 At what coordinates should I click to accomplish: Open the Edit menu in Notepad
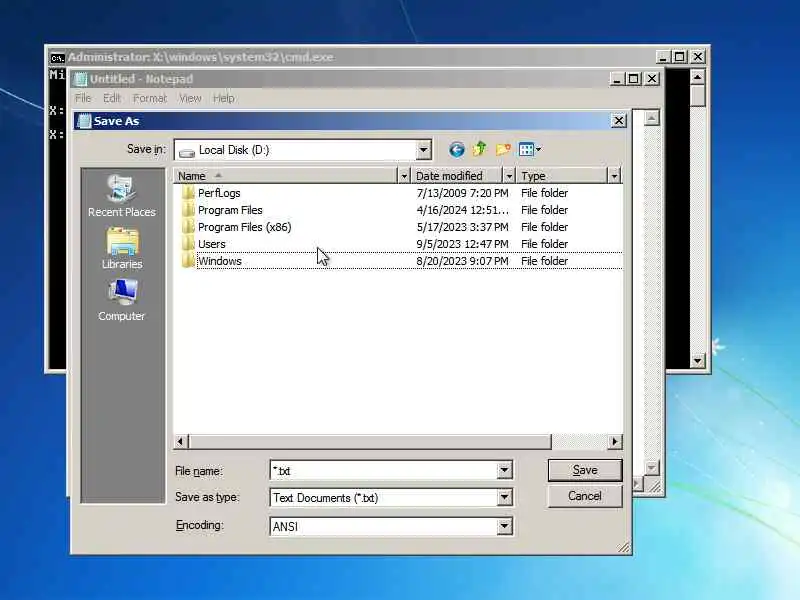click(112, 98)
